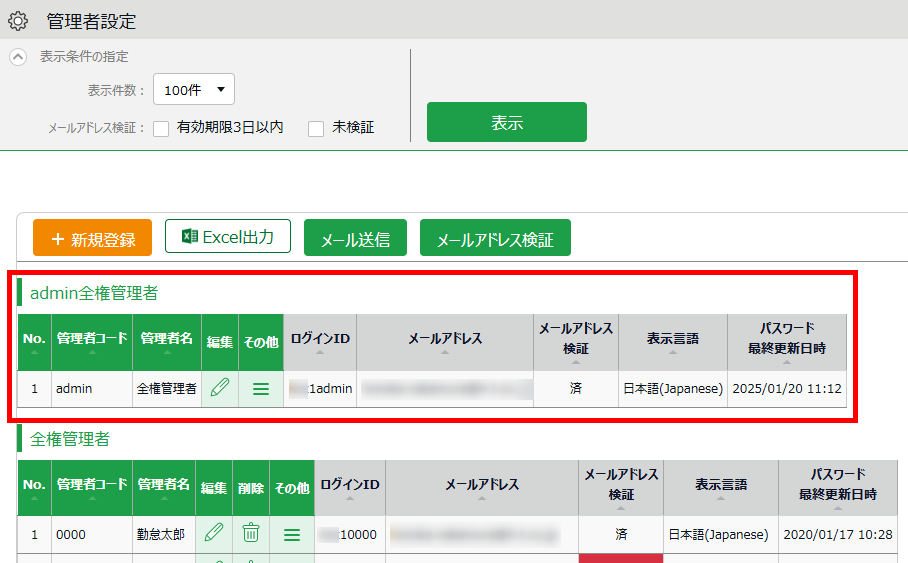908x563 pixels.
Task: Collapse the 表示条件の指定 section
Action: pyautogui.click(x=18, y=57)
